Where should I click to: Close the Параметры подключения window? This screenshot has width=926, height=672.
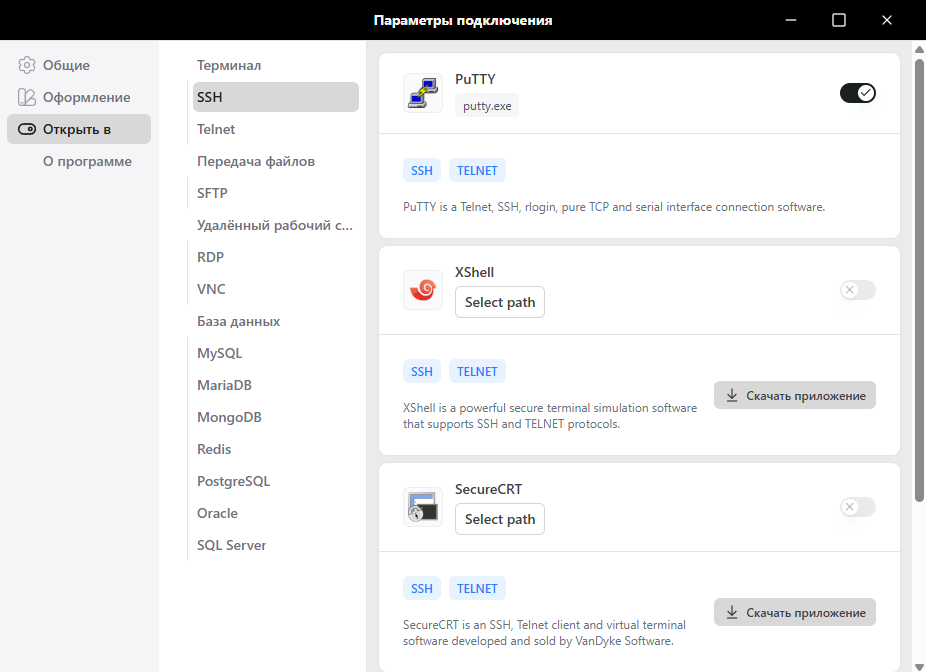point(886,20)
